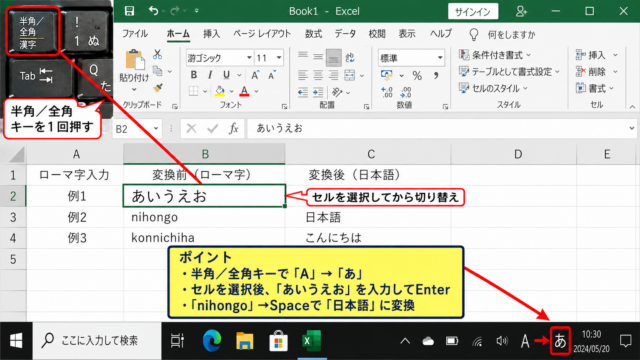Image resolution: width=640 pixels, height=360 pixels.
Task: Switch to the データ tab
Action: point(345,34)
